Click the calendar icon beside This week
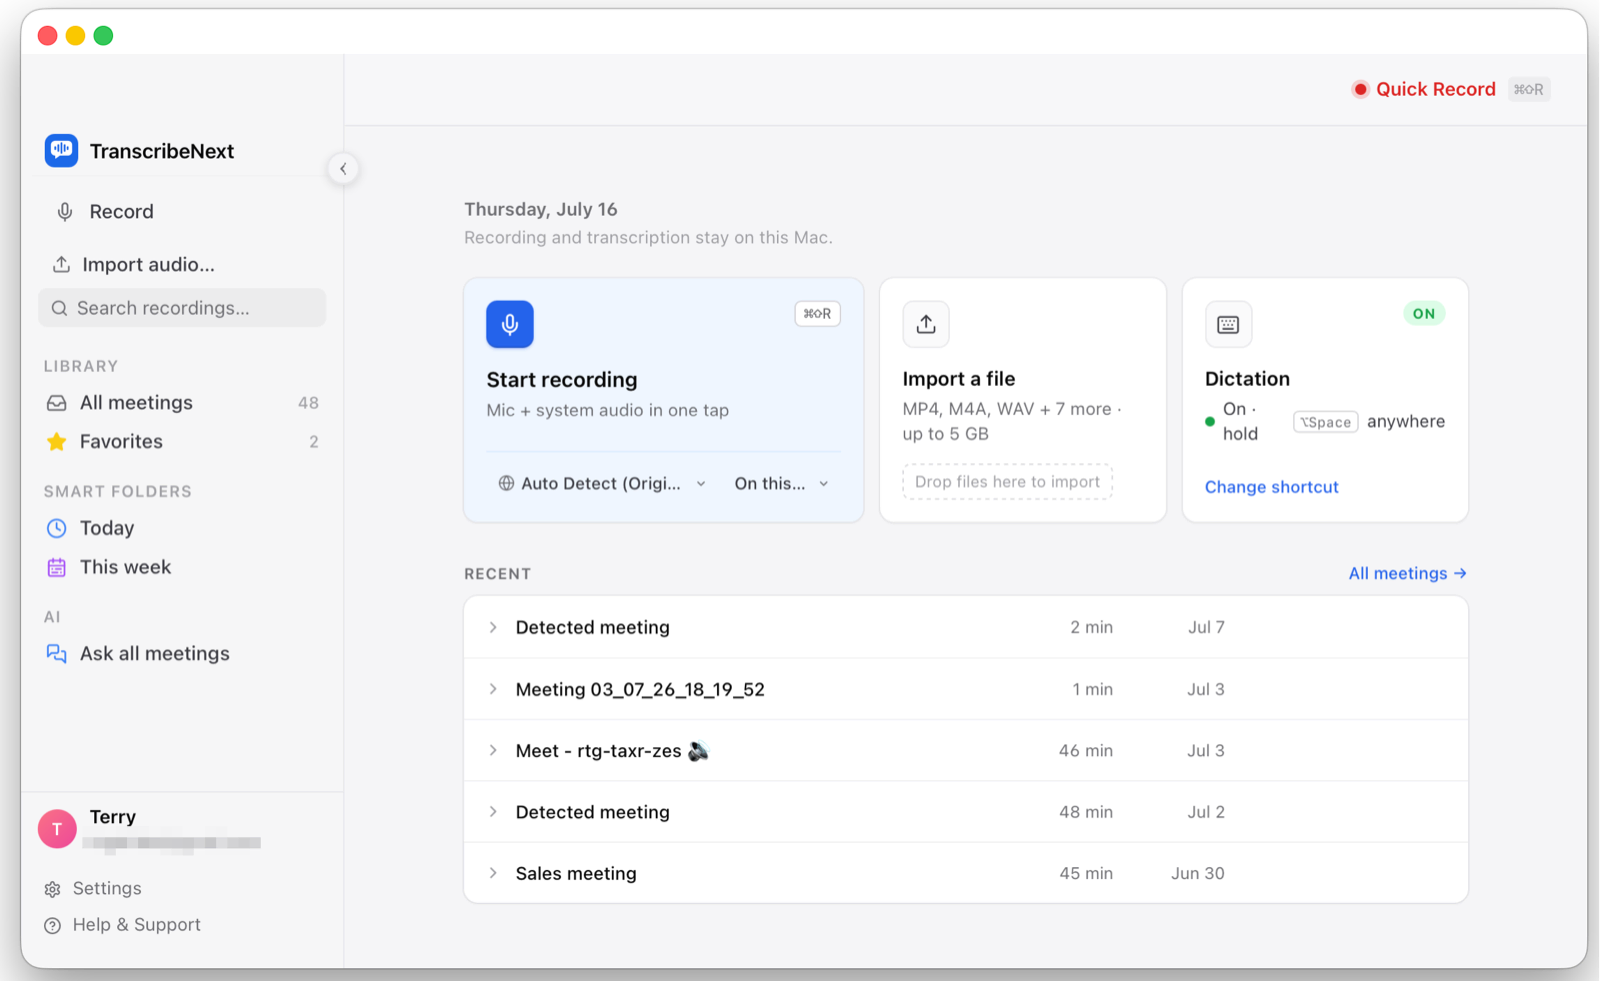Screen dimensions: 1600x981 [x=57, y=567]
